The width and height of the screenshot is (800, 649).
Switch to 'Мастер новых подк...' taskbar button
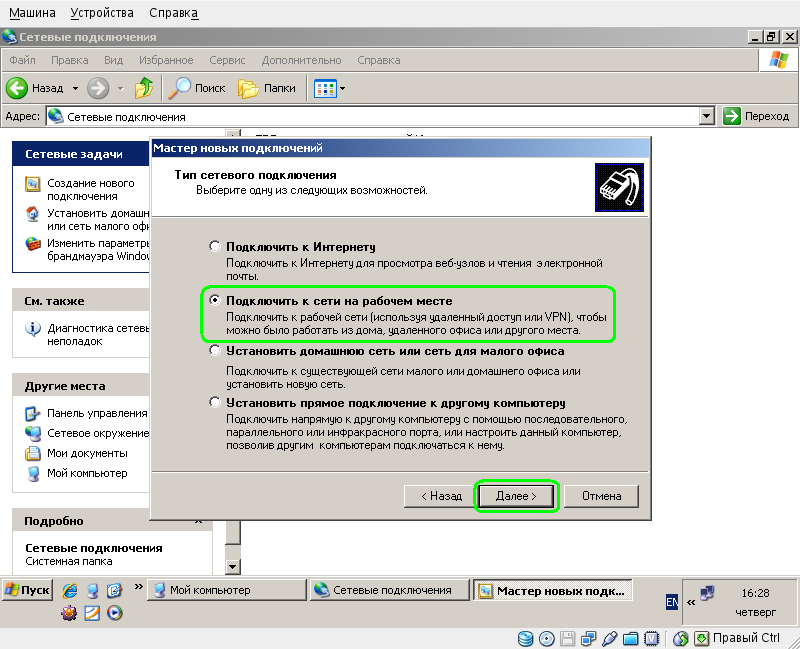pyautogui.click(x=553, y=590)
